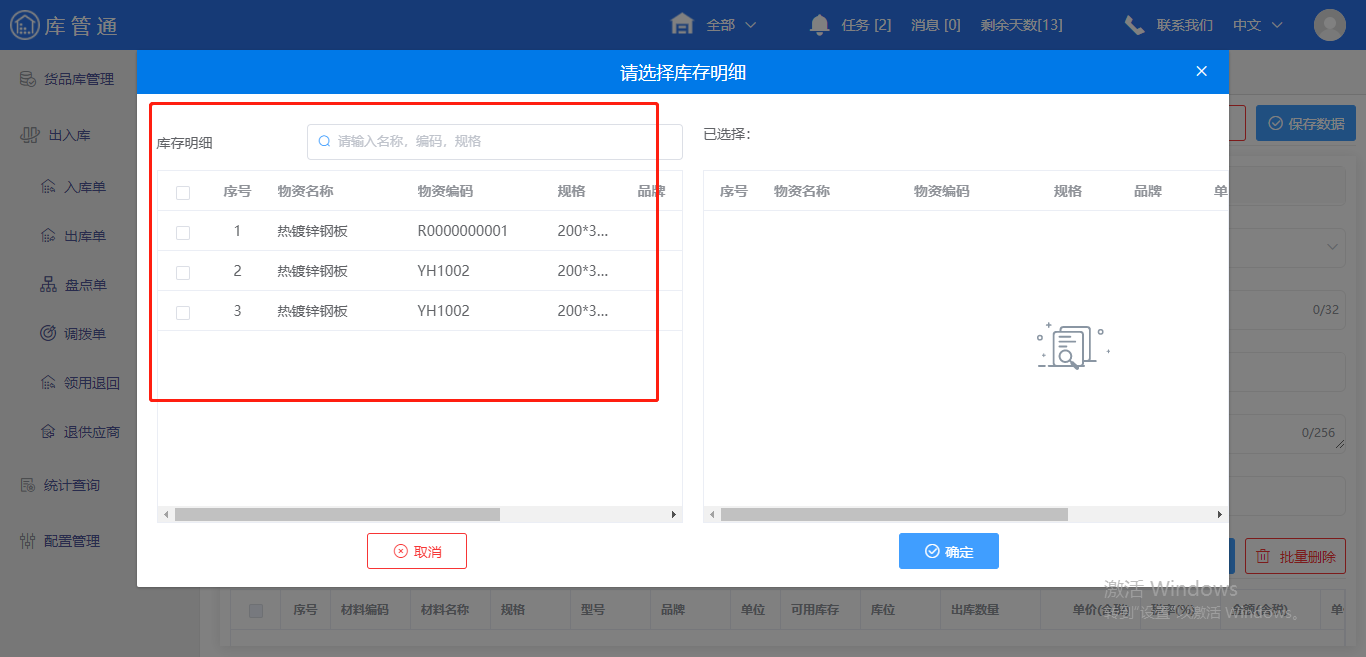Open 领用退回 page
The width and height of the screenshot is (1366, 657).
[x=92, y=383]
